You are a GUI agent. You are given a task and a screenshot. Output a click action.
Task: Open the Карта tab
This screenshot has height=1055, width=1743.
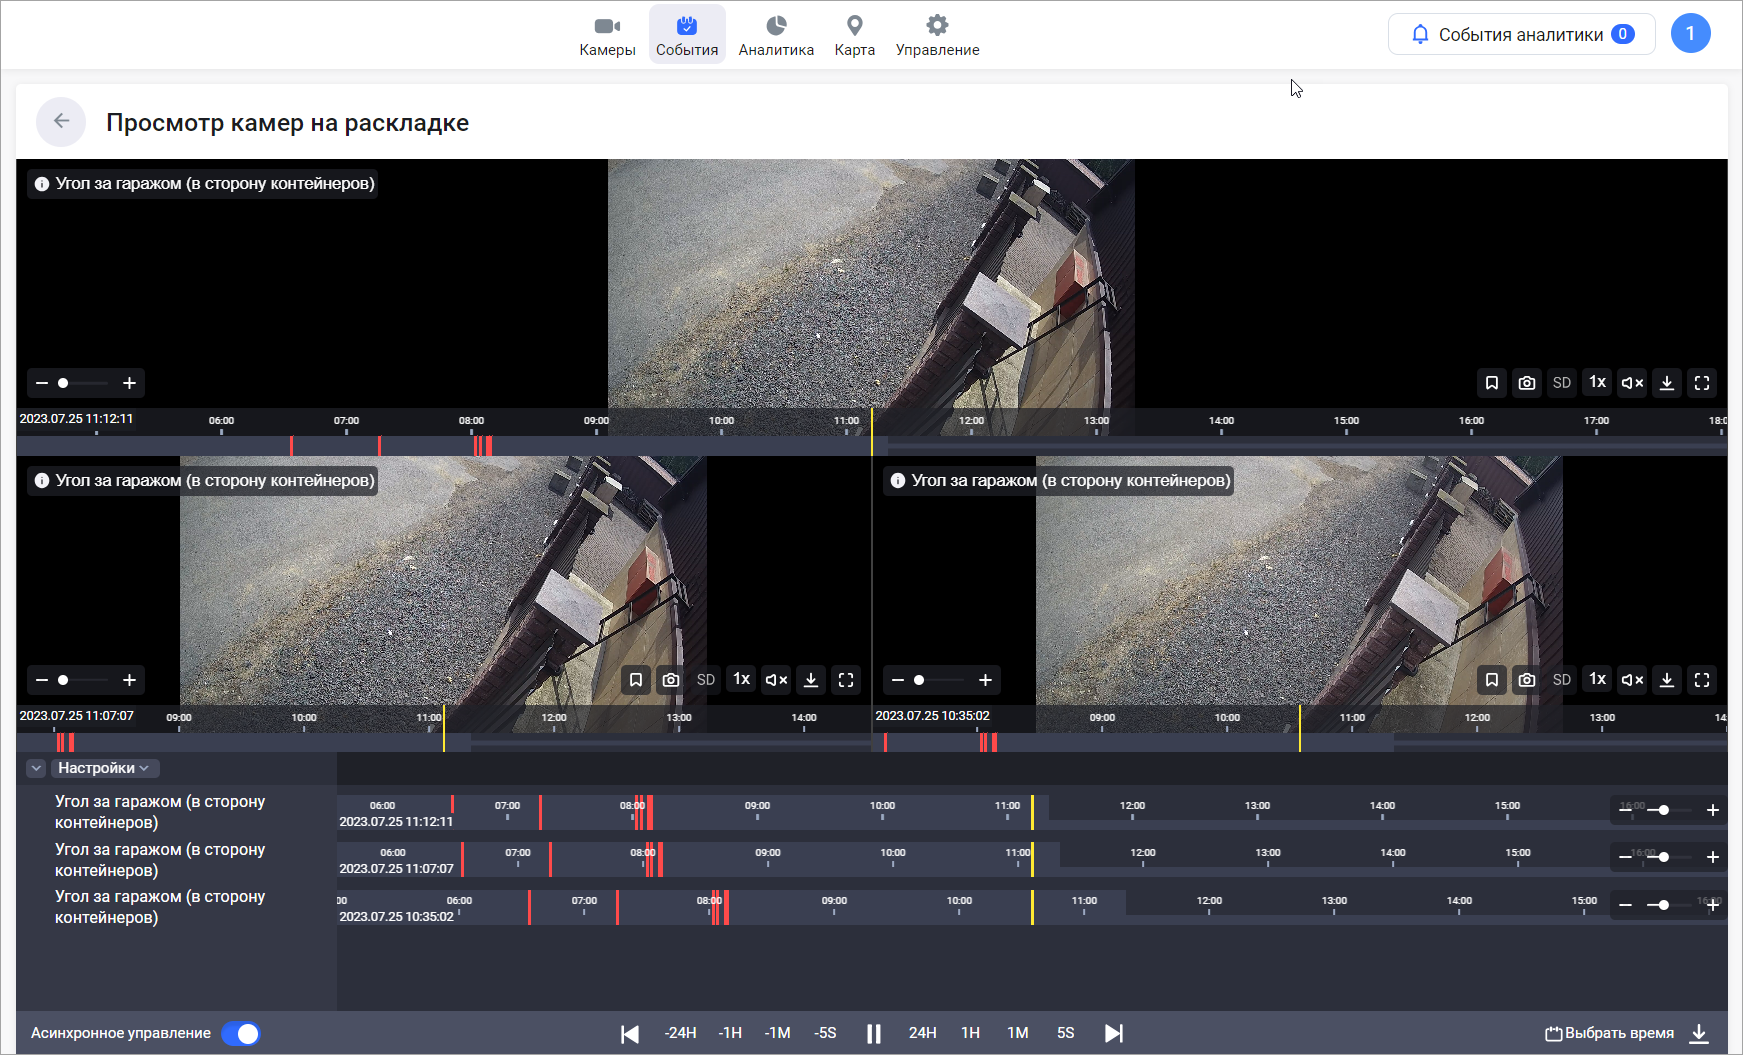click(x=854, y=35)
